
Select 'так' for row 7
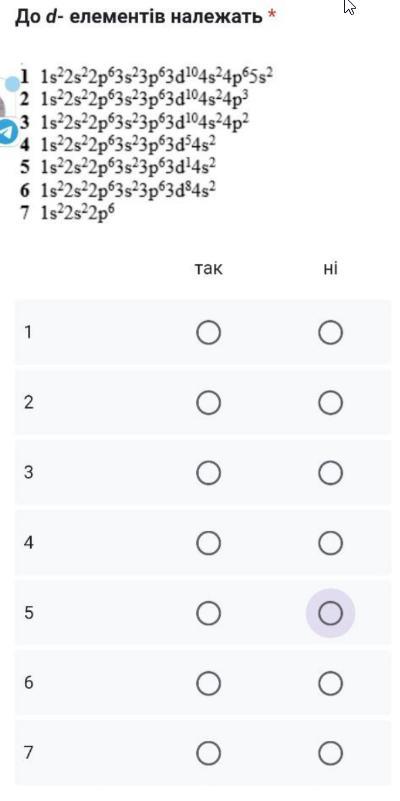pos(208,753)
